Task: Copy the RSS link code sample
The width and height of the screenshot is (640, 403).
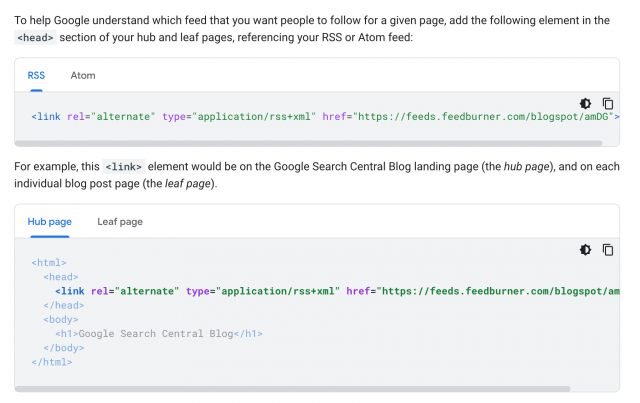Action: 608,103
